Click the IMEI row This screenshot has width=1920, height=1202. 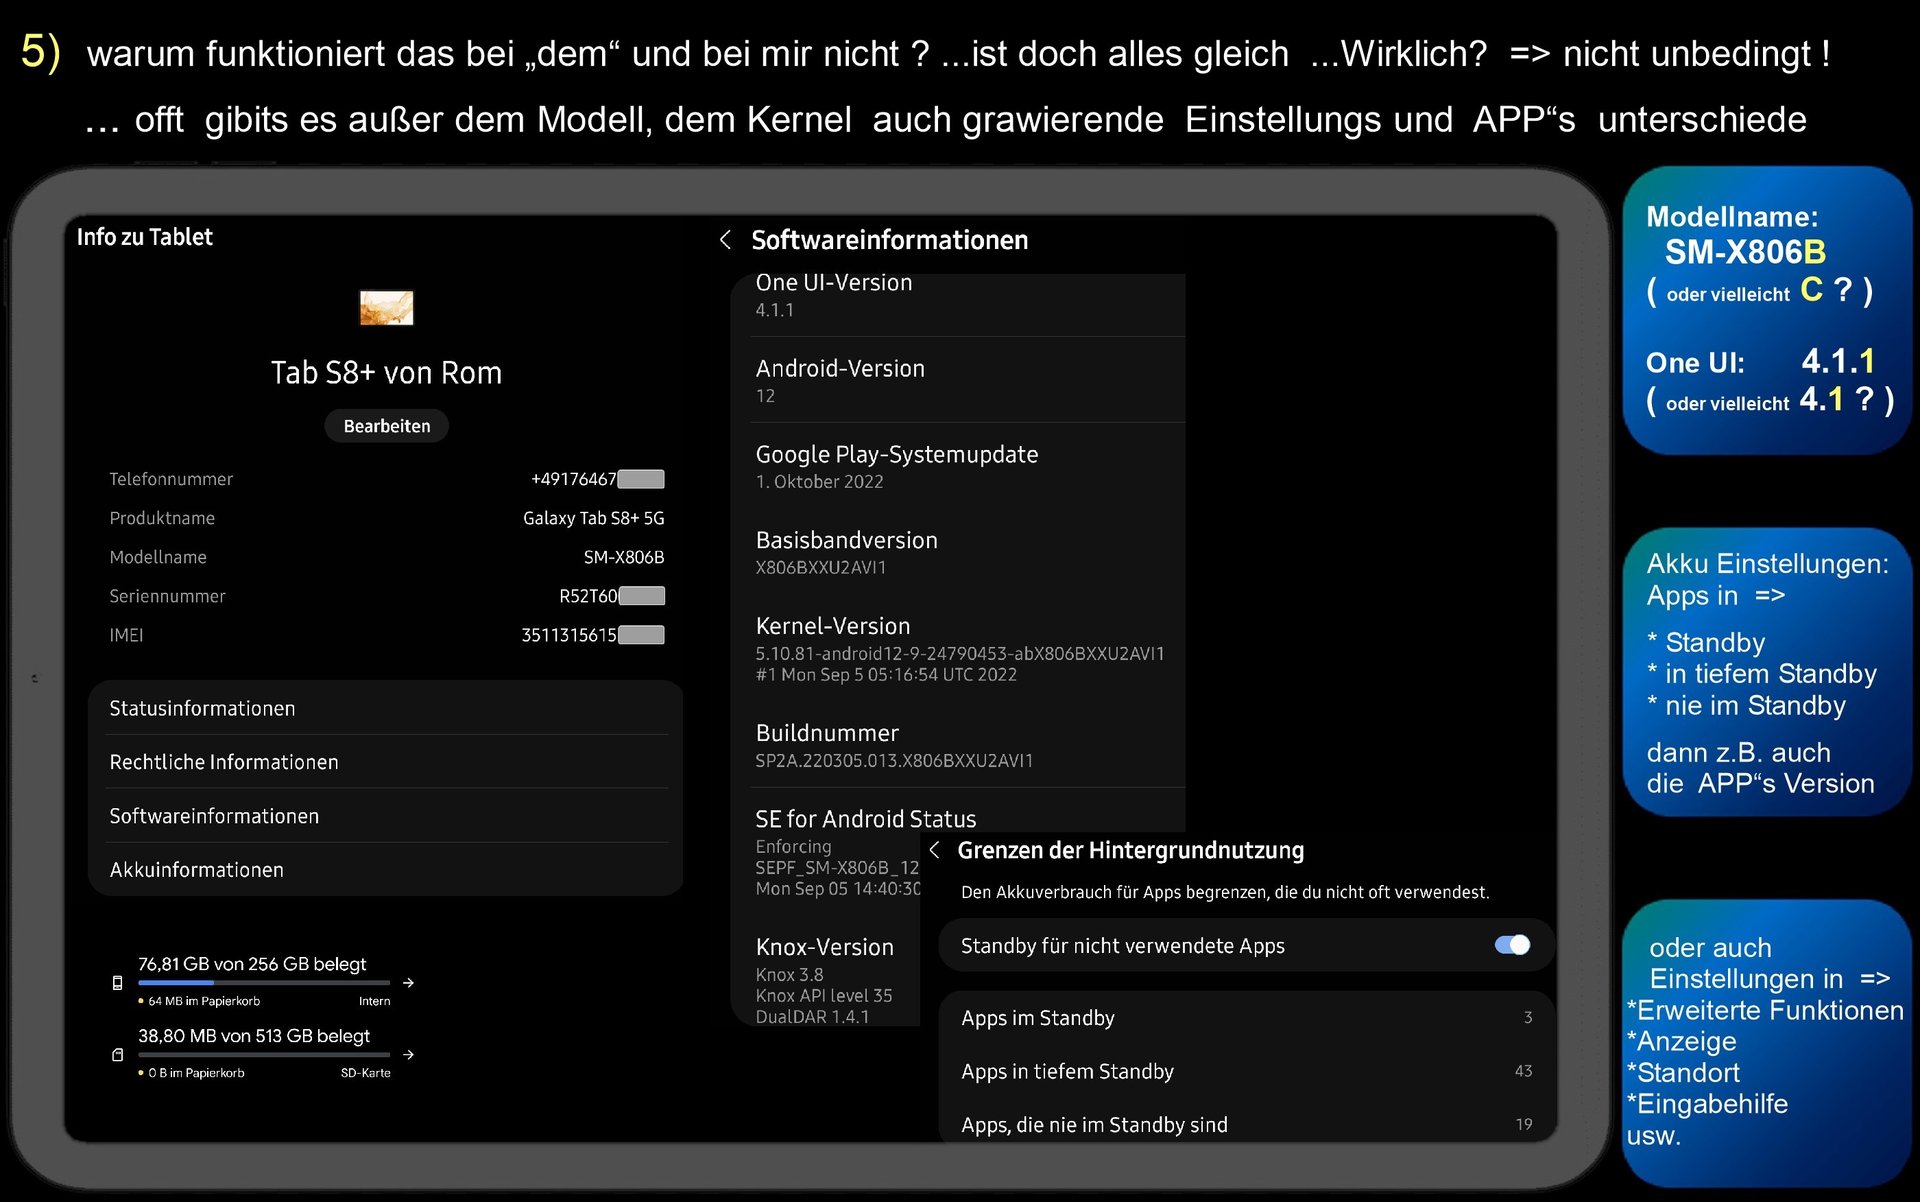pos(386,635)
